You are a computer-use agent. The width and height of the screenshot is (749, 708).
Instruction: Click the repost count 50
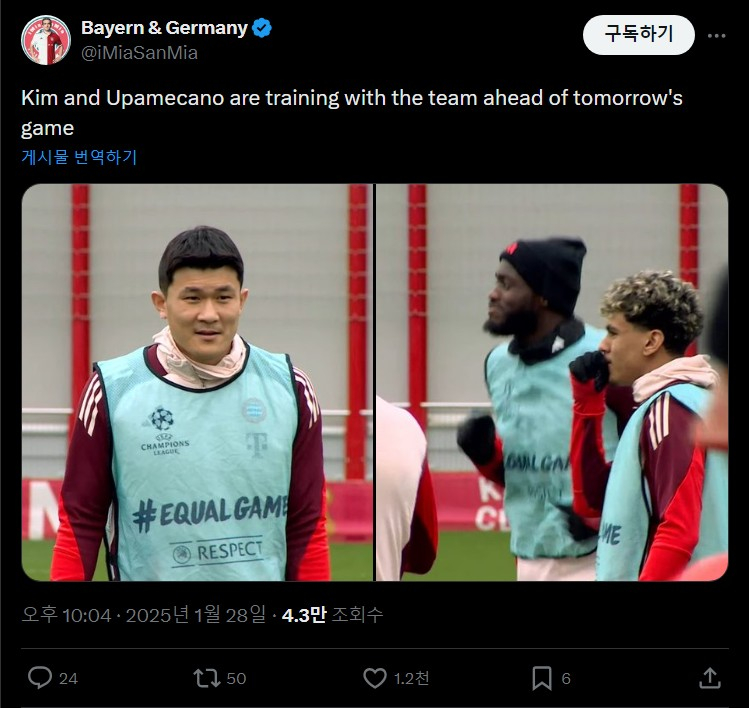pos(236,678)
